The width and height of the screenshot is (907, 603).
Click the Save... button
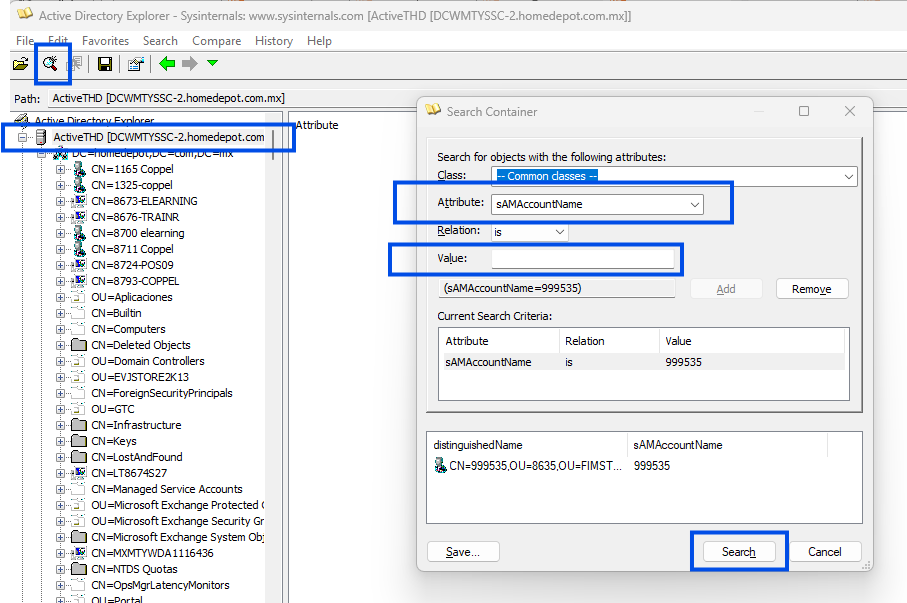[463, 552]
